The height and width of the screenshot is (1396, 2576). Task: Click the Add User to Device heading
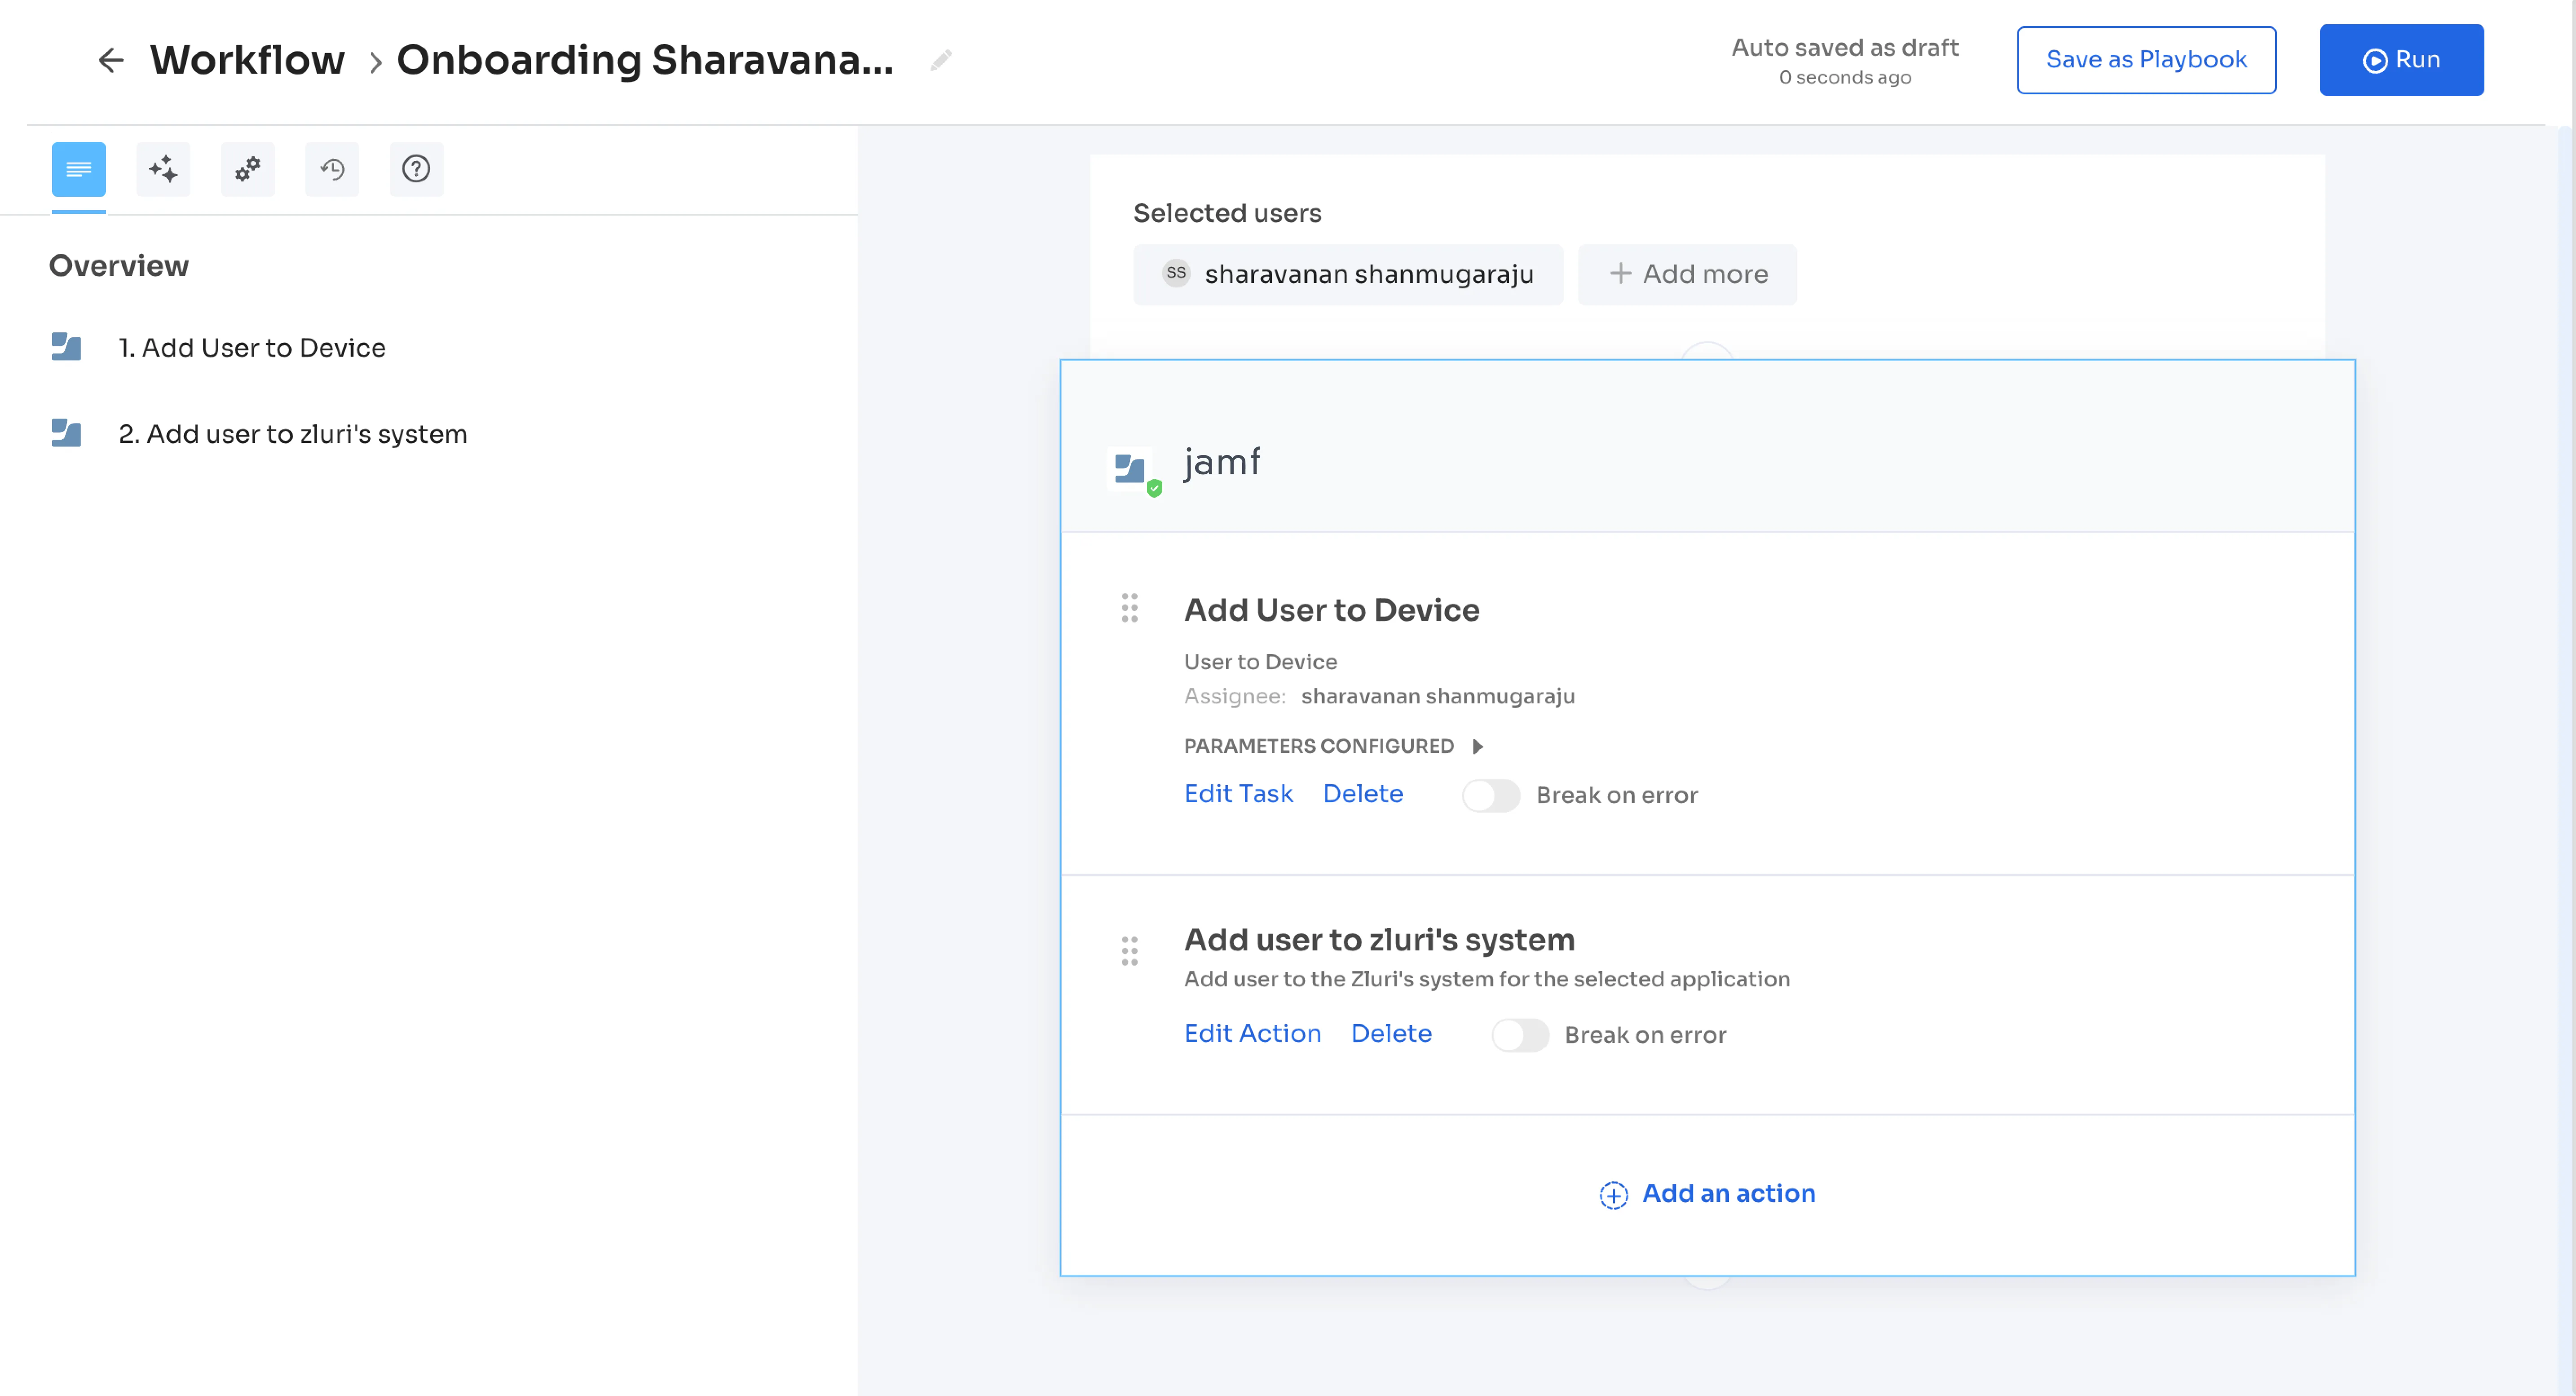1331,610
